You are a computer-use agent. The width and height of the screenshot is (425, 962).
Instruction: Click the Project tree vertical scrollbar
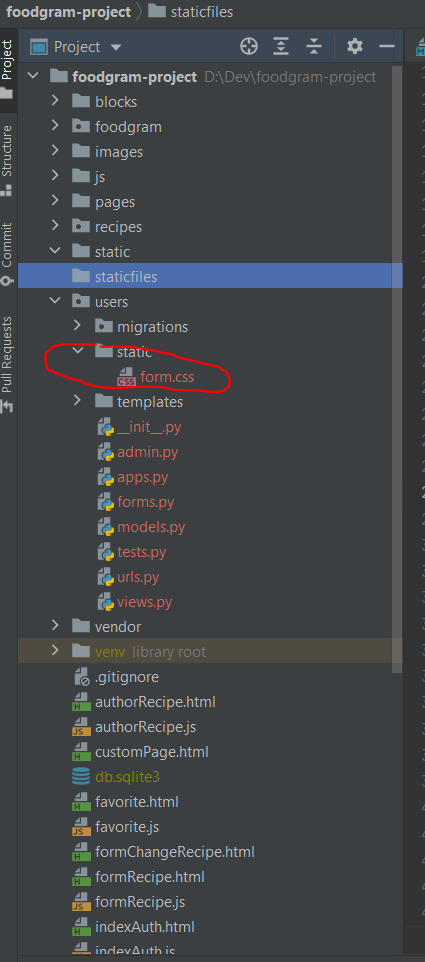397,368
